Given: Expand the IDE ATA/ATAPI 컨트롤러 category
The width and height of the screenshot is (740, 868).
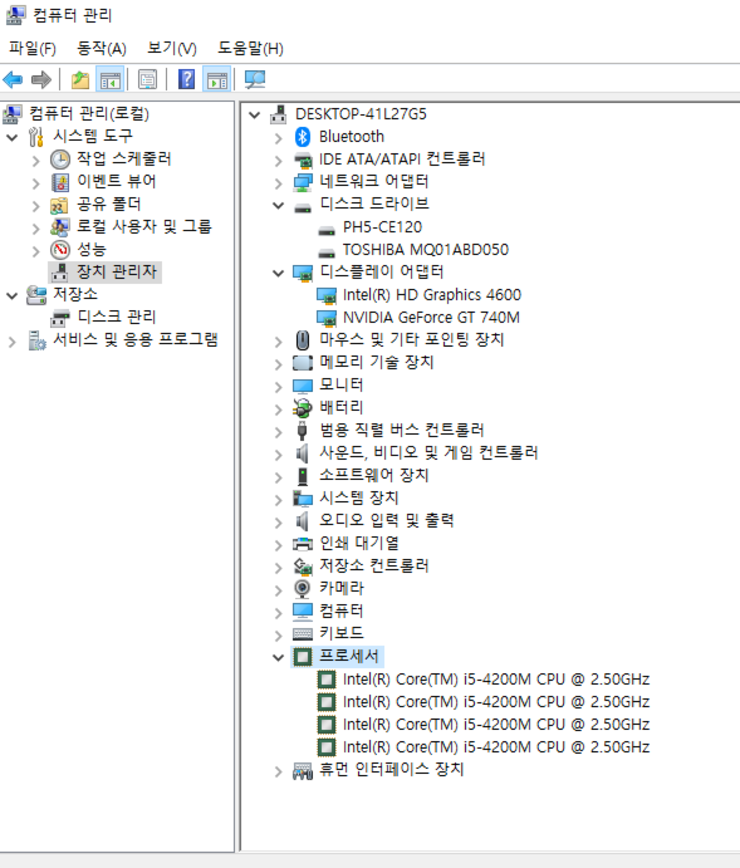Looking at the screenshot, I should (x=278, y=161).
